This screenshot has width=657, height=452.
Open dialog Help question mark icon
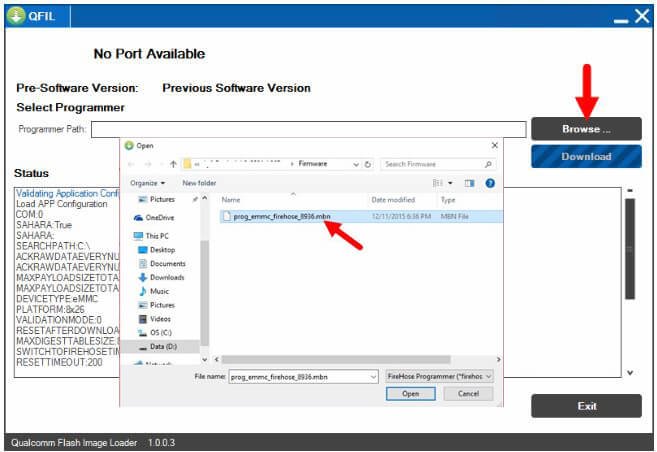pos(490,183)
